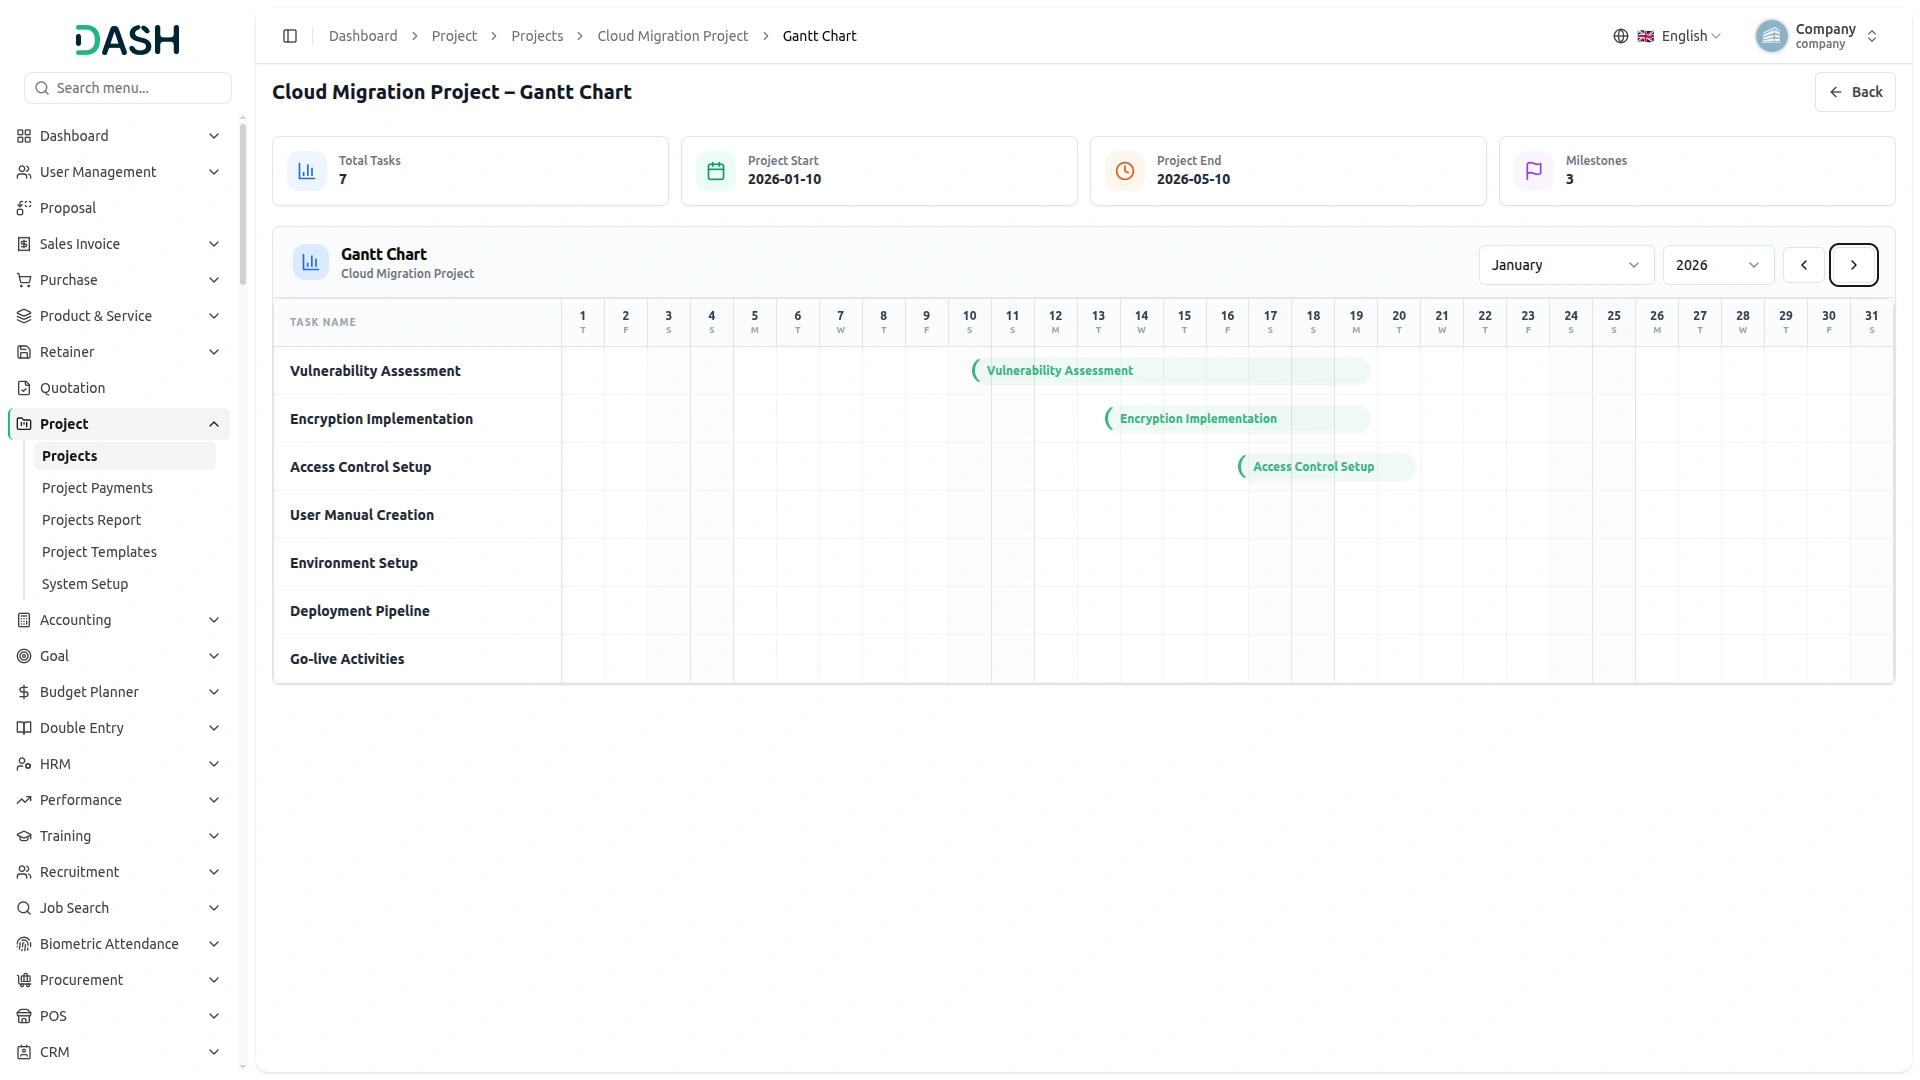Click the day 15 column header
Screen dimensions: 1920x1080
pos(1184,322)
